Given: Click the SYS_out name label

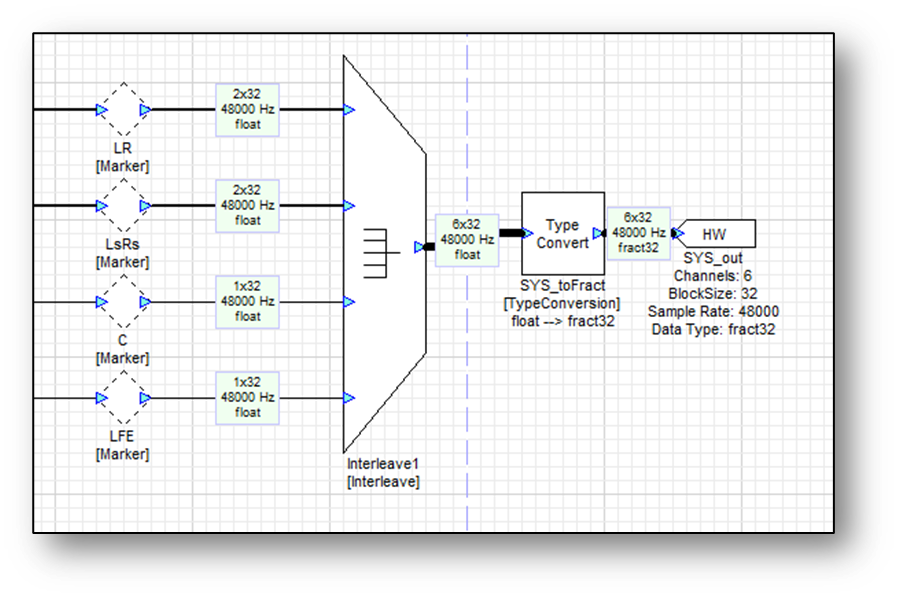Looking at the screenshot, I should pyautogui.click(x=713, y=258).
